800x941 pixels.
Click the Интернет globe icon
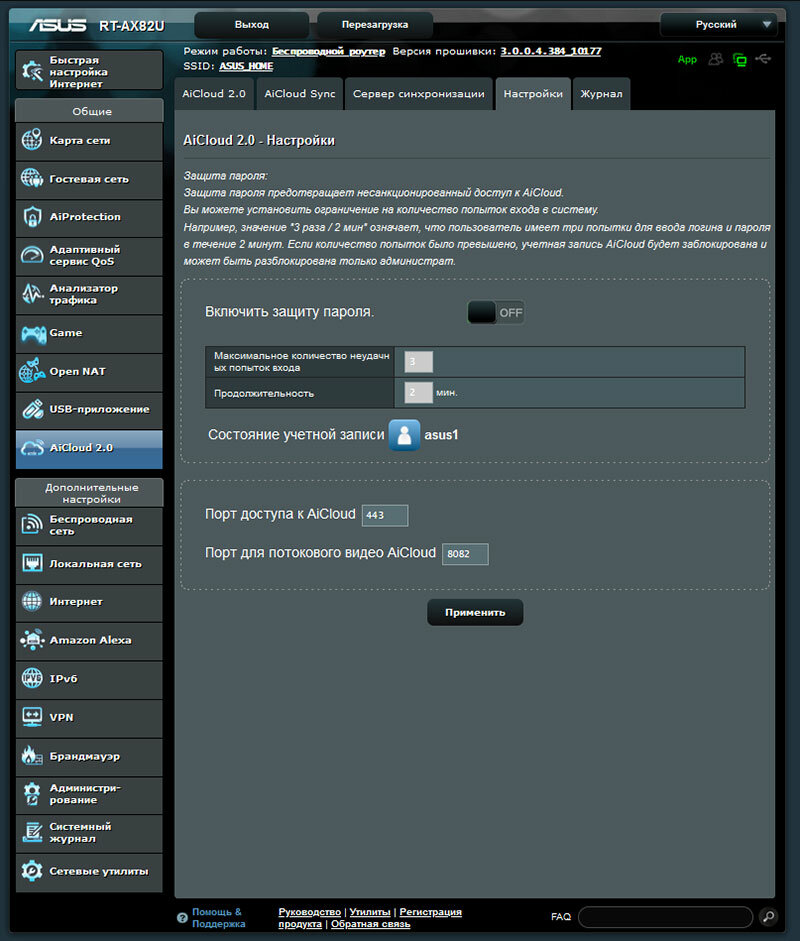pyautogui.click(x=32, y=601)
